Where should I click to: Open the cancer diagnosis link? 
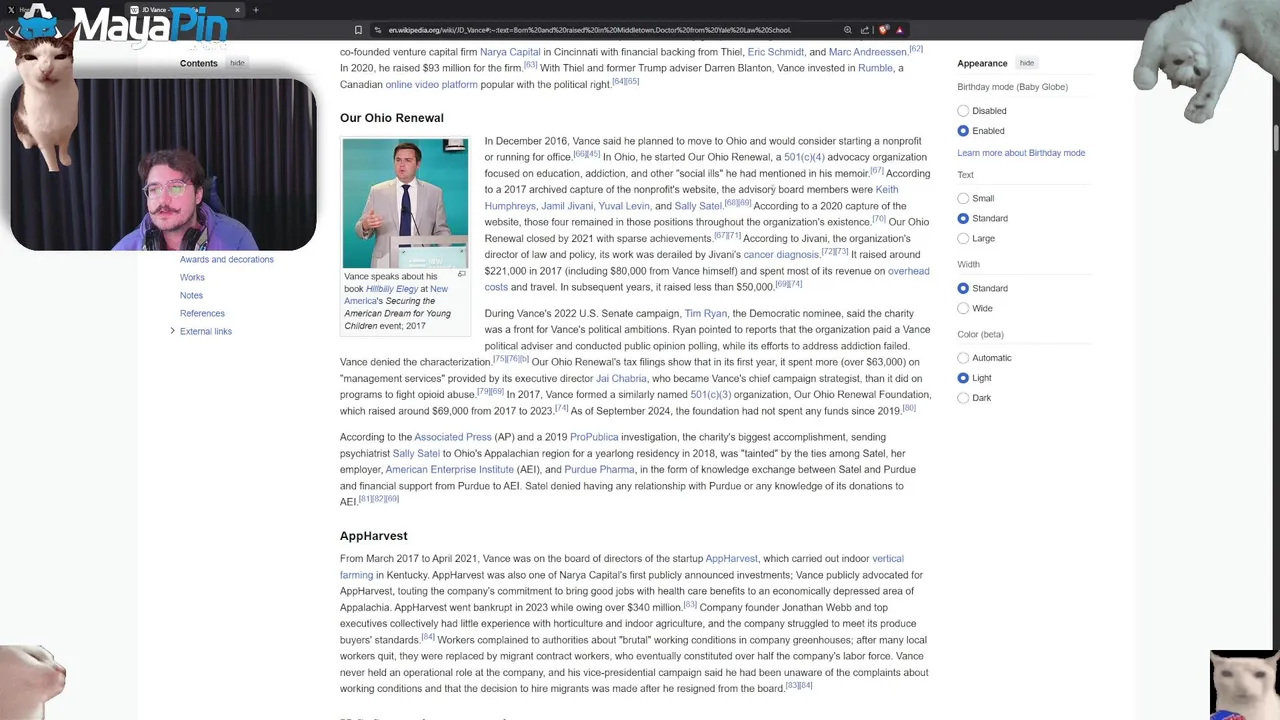(781, 255)
